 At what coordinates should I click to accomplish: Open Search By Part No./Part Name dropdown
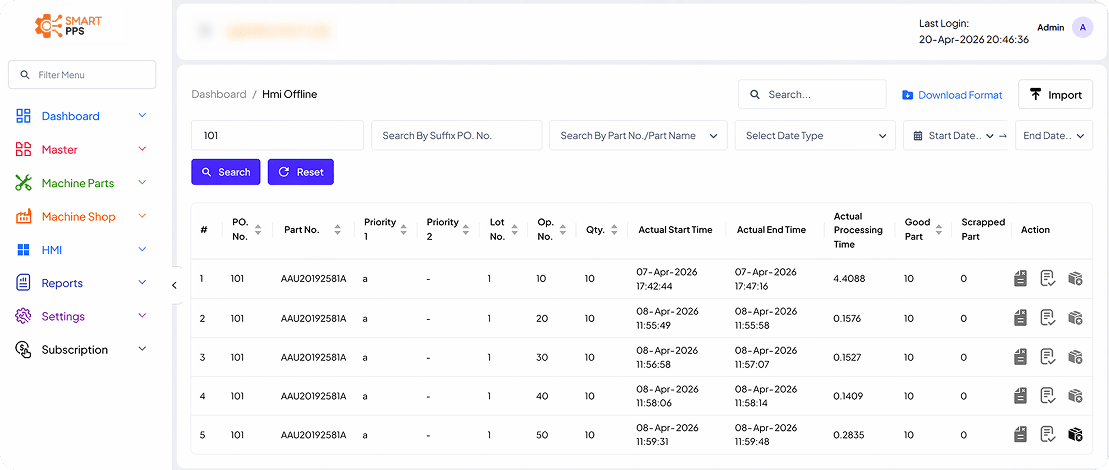[638, 136]
